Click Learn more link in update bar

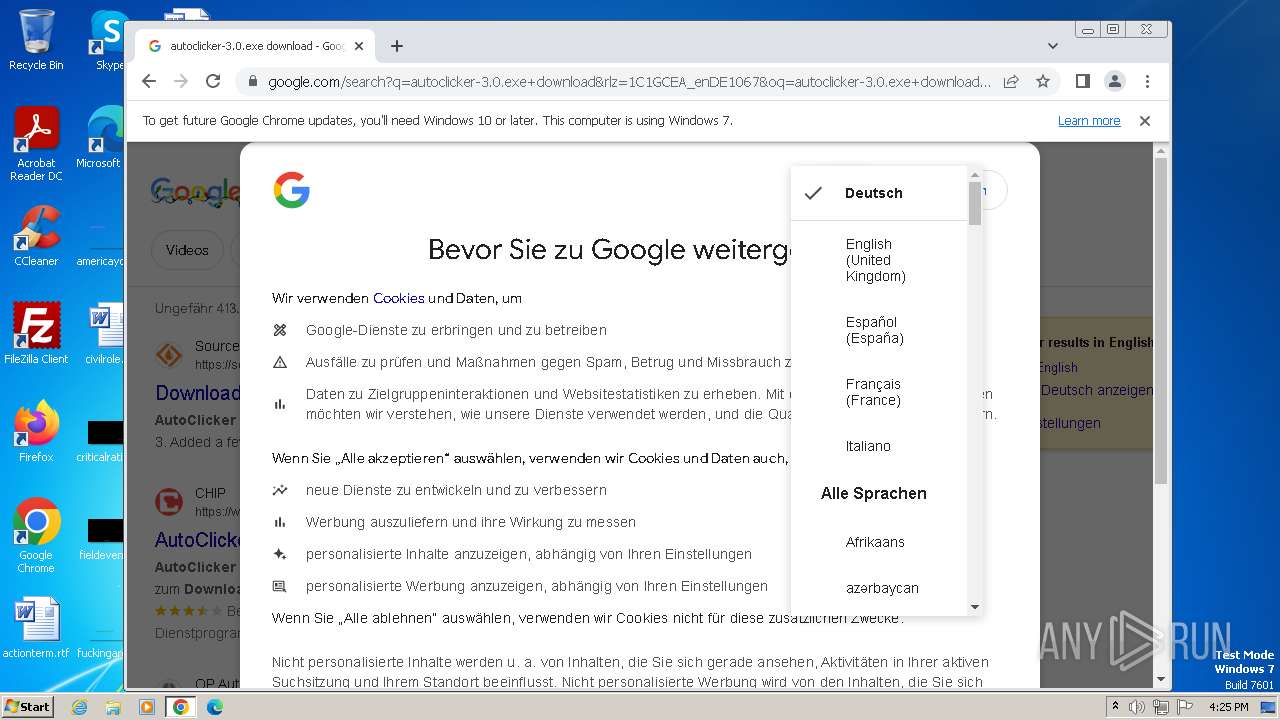click(1089, 121)
